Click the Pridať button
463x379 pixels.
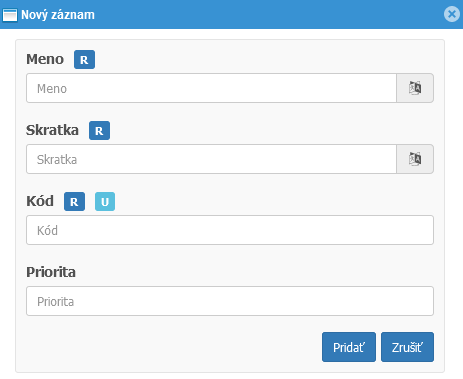[x=349, y=347]
